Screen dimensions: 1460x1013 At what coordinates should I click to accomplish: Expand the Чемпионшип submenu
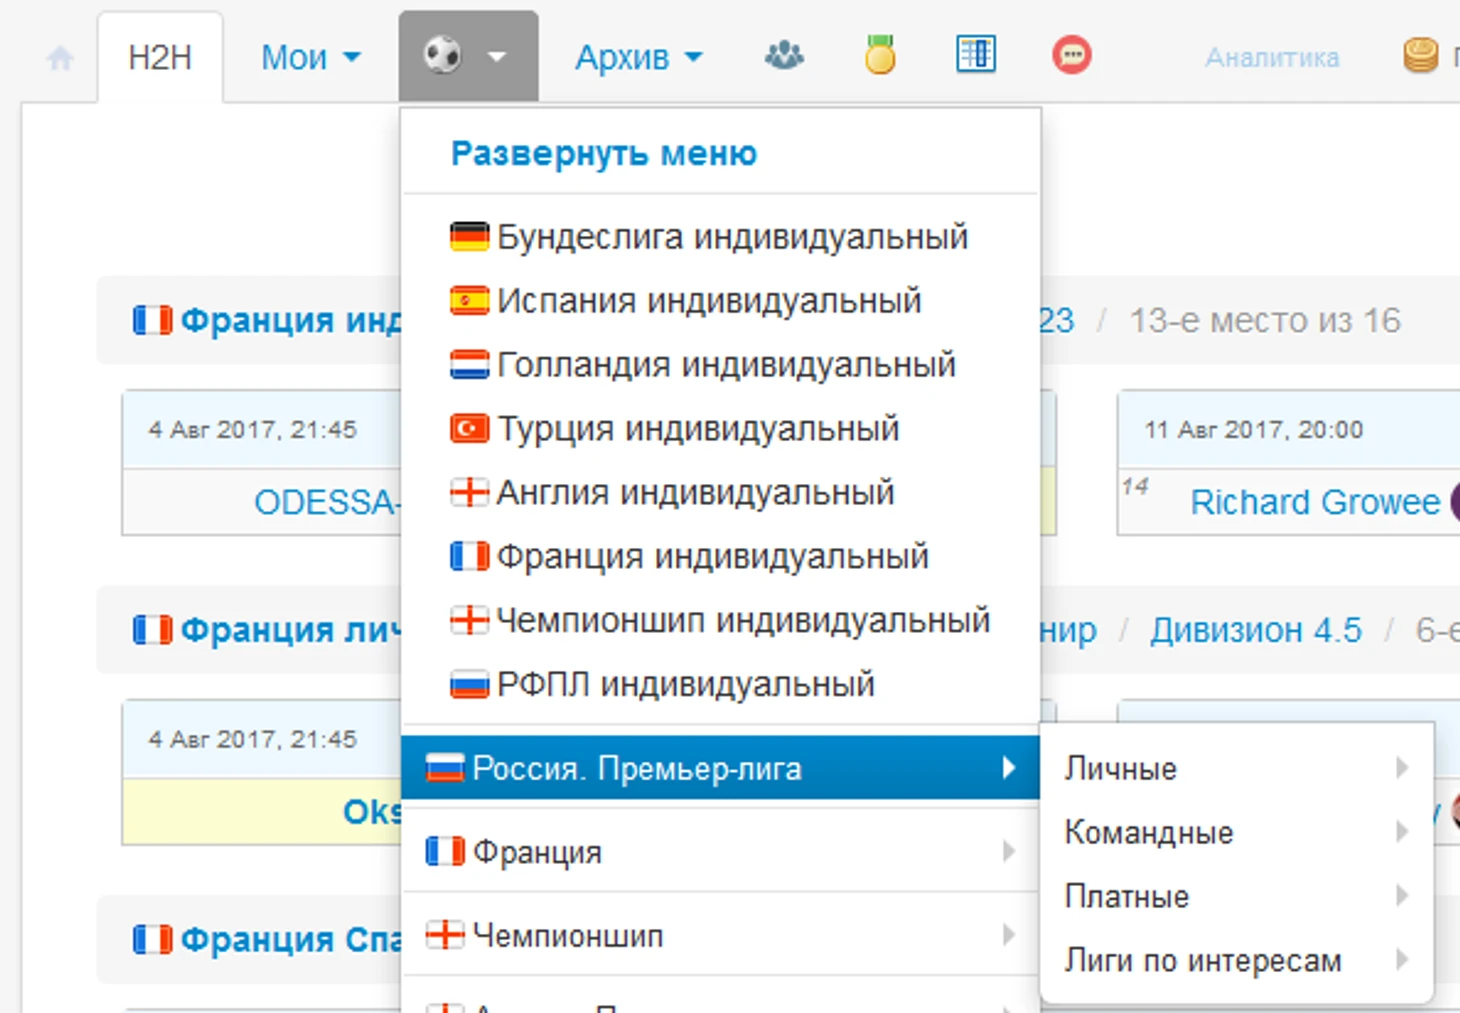pos(720,936)
